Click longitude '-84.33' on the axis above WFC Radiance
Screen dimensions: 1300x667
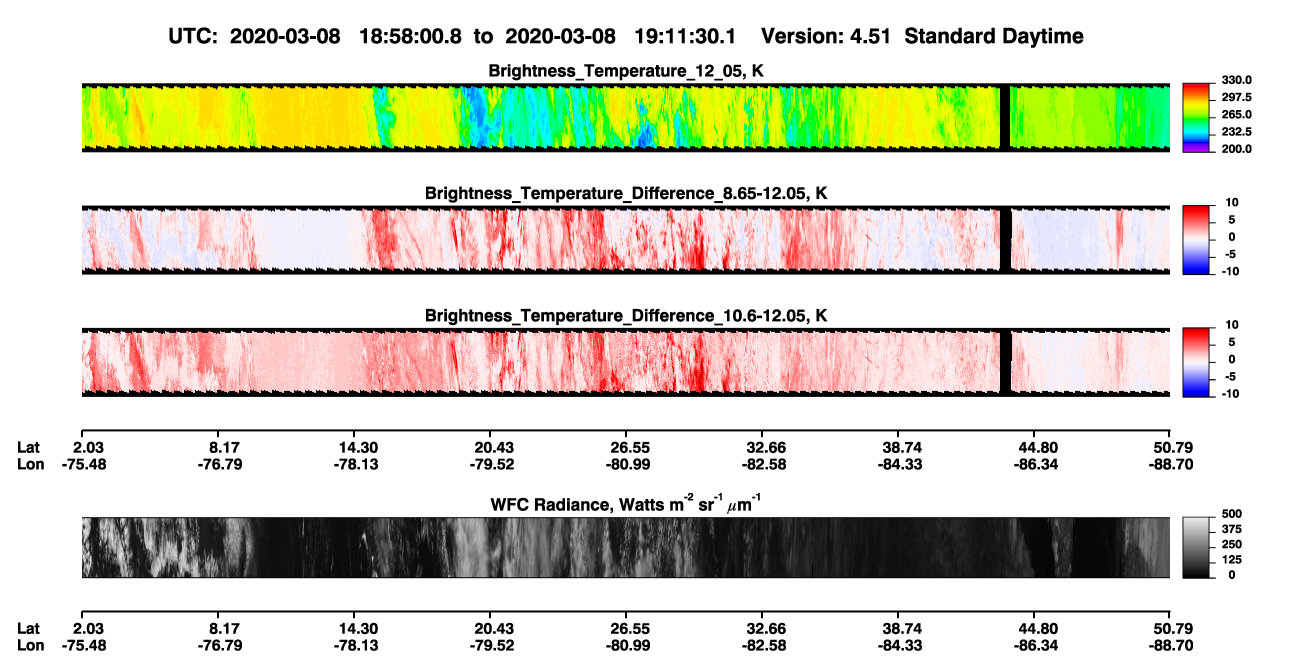[x=898, y=464]
